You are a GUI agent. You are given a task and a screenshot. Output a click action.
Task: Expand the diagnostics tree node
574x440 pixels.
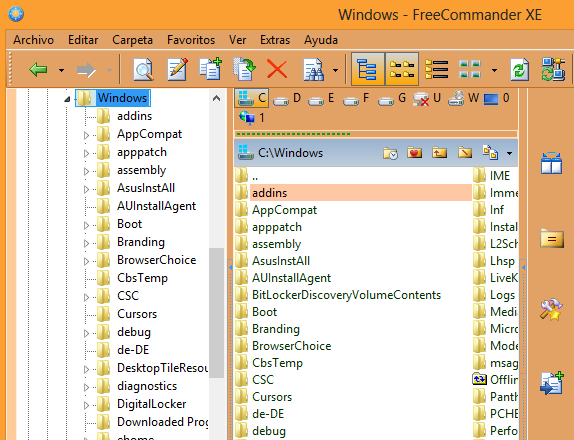pyautogui.click(x=86, y=387)
